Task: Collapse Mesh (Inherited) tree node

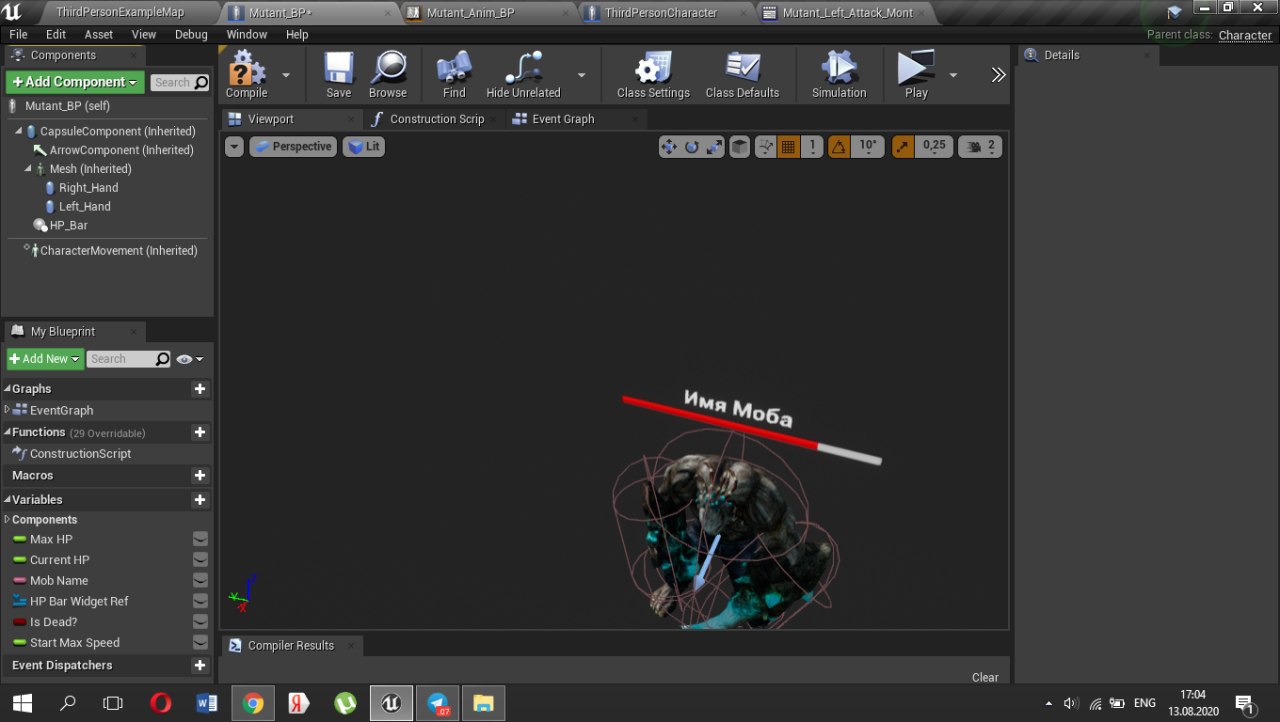Action: [29, 169]
